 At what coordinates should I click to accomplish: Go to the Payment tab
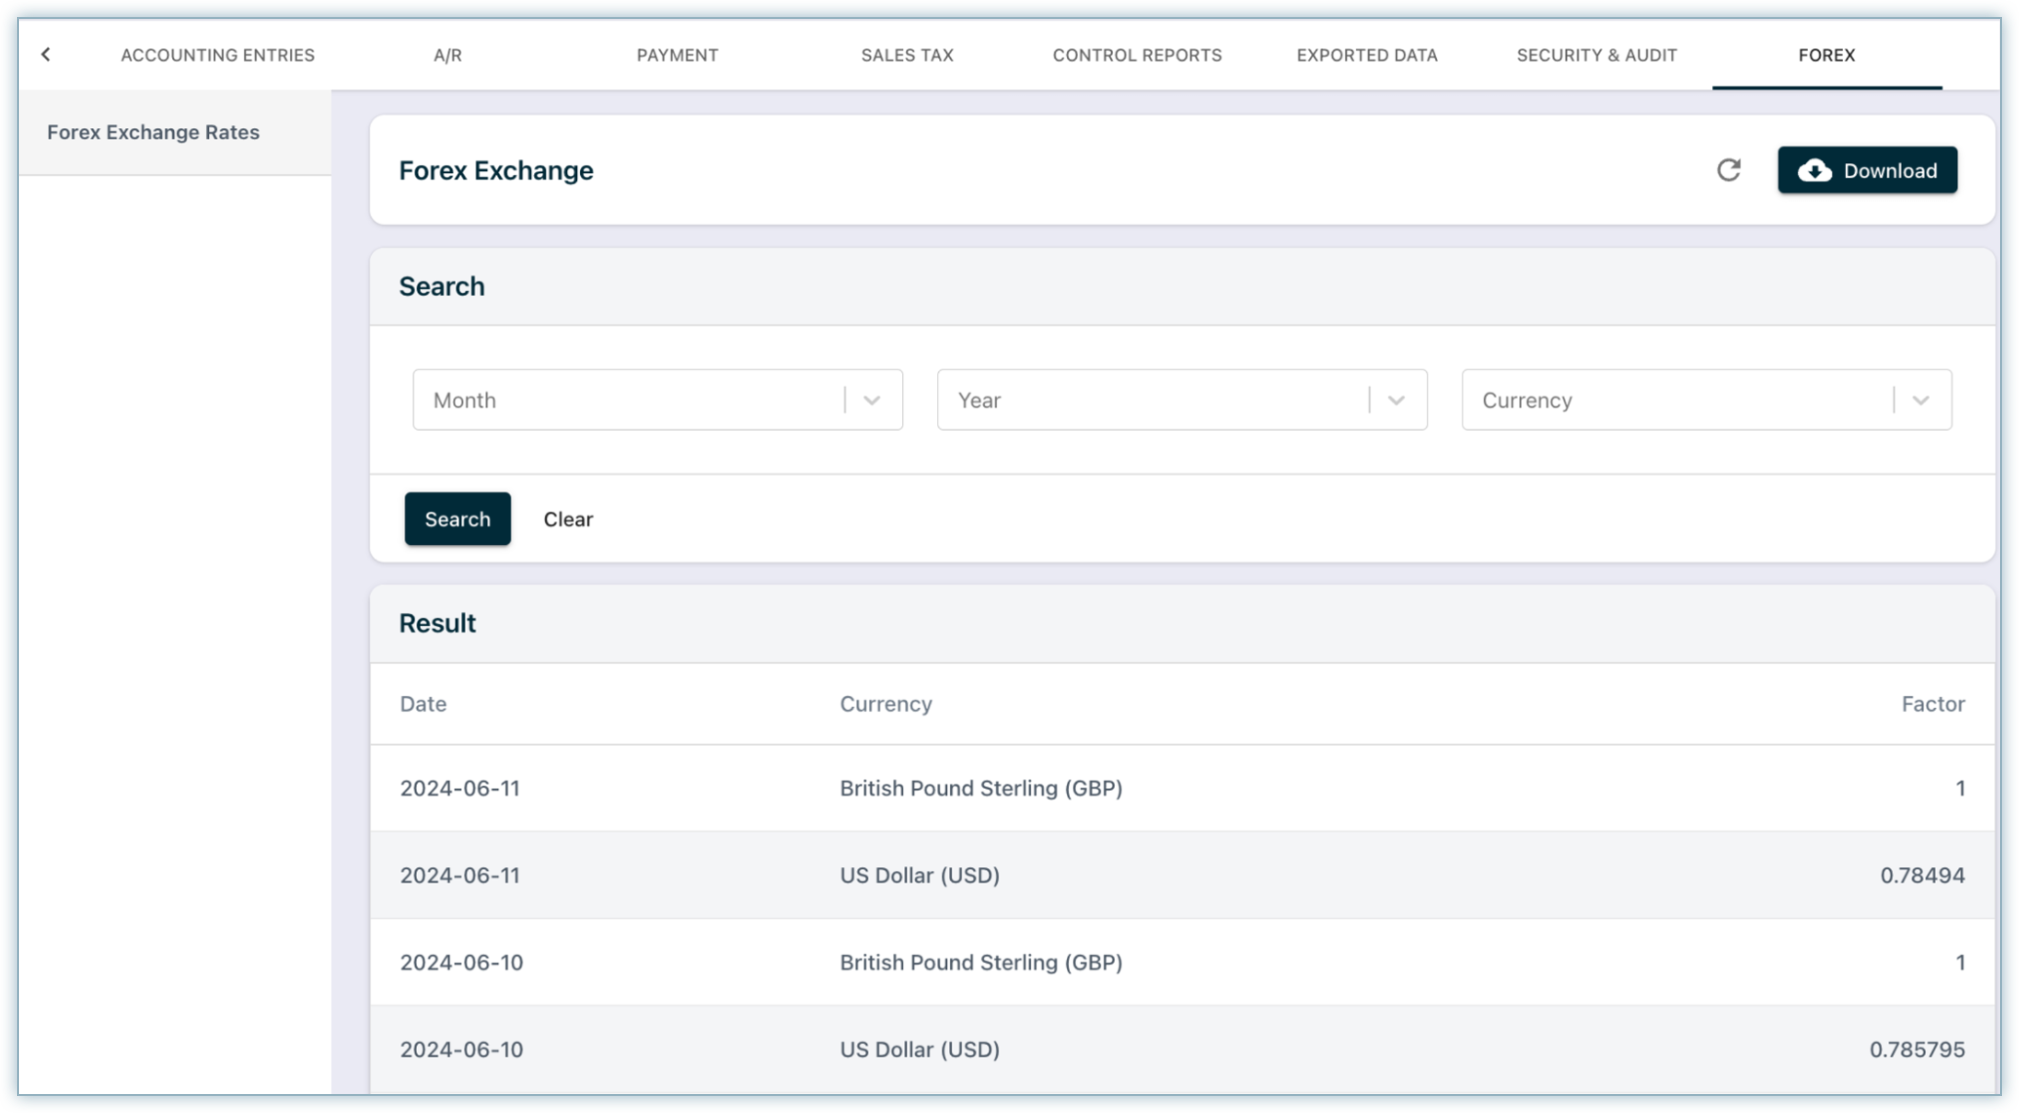tap(677, 55)
